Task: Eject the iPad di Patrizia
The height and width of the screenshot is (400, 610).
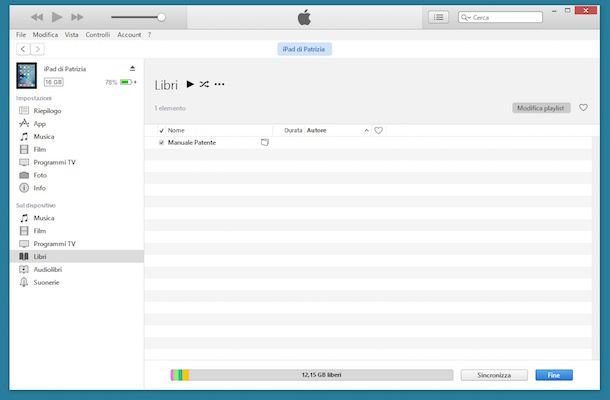Action: [132, 68]
